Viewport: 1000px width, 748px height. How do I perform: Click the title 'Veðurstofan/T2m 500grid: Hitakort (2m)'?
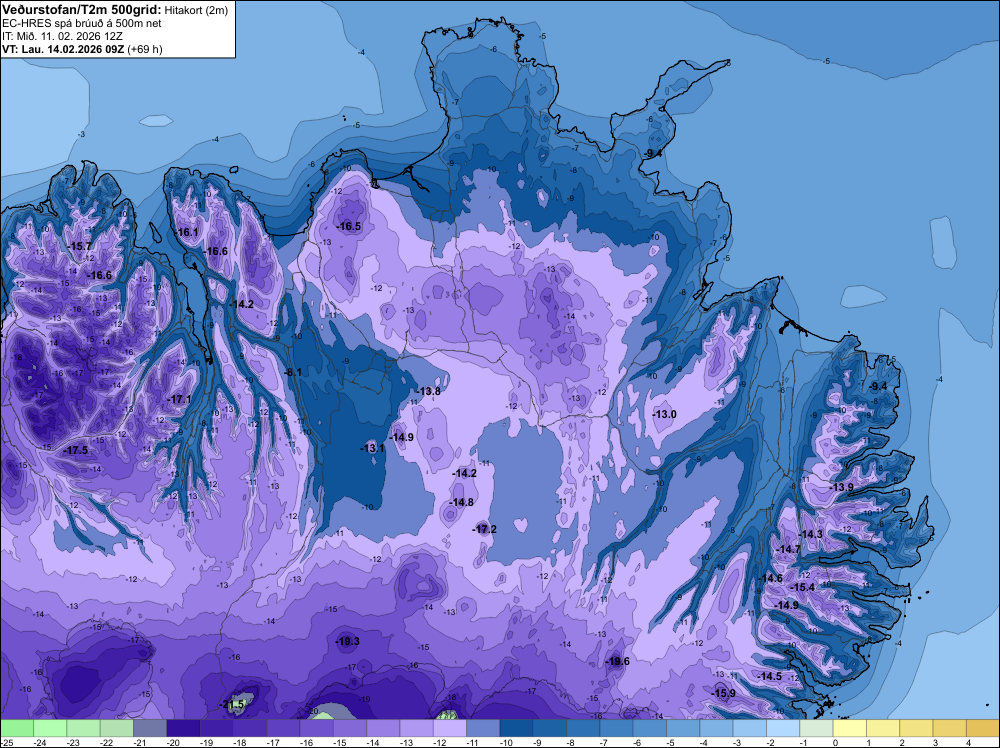(115, 10)
